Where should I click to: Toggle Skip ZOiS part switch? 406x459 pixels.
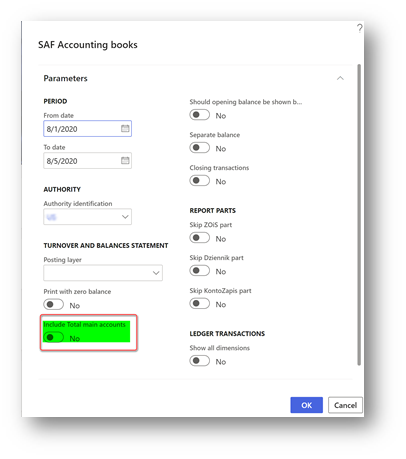pyautogui.click(x=200, y=238)
